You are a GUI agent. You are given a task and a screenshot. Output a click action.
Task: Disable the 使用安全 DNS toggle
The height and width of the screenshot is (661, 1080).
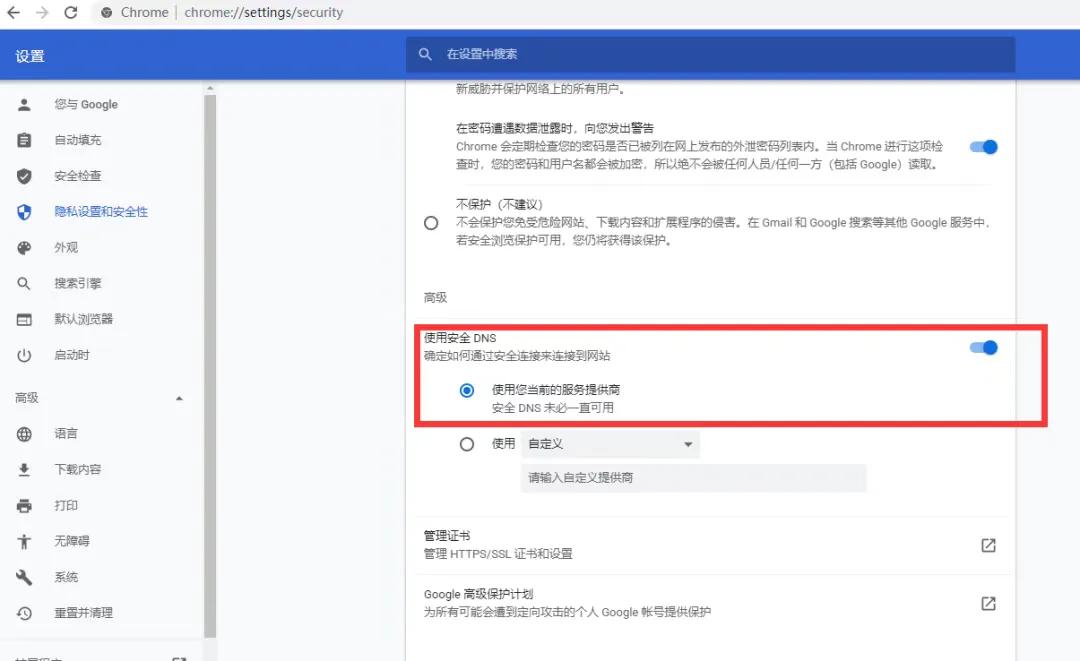pyautogui.click(x=983, y=347)
